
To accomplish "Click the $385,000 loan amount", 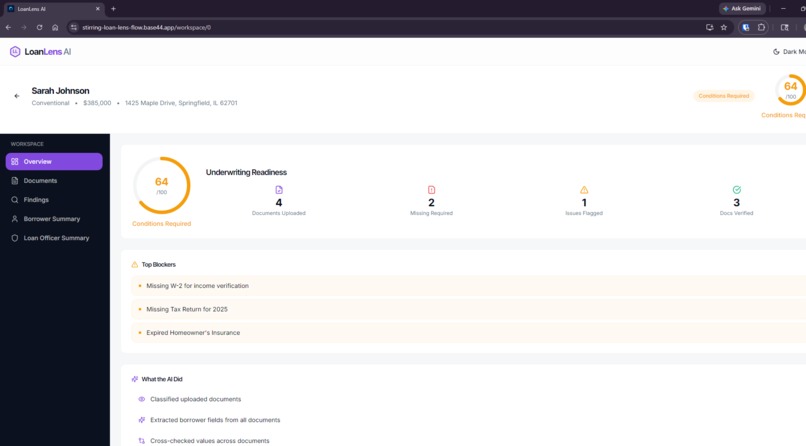I will click(x=97, y=103).
